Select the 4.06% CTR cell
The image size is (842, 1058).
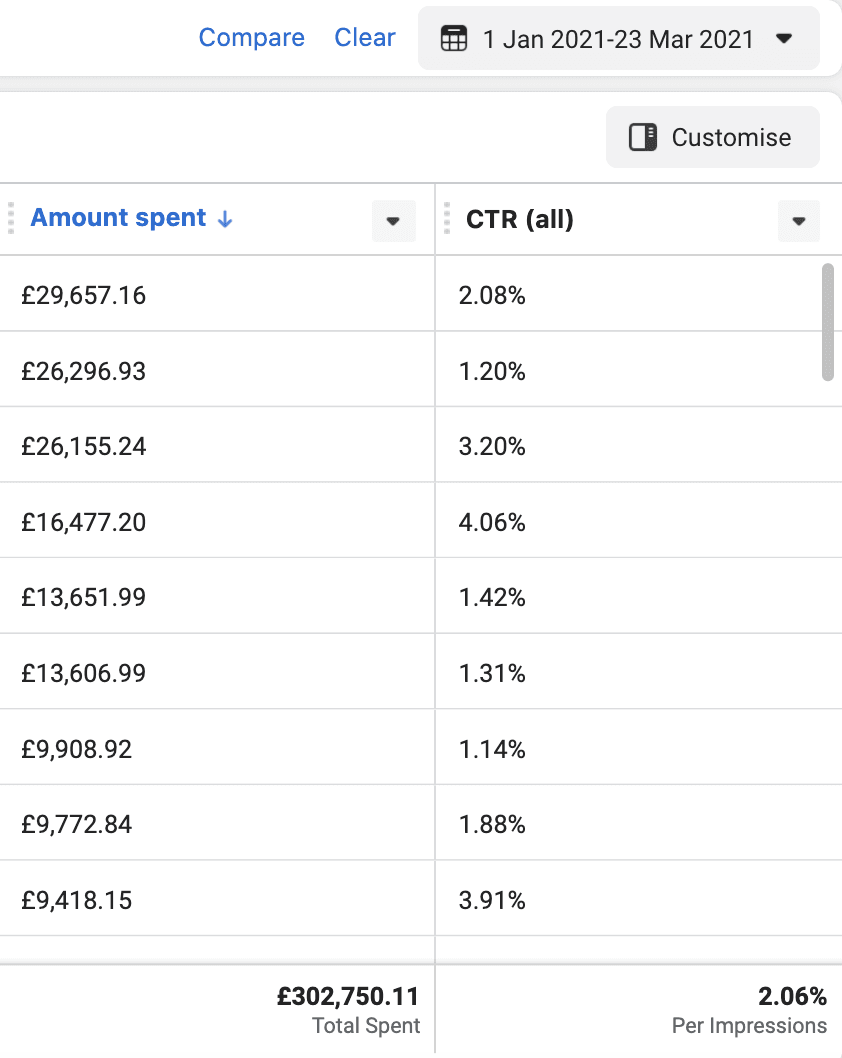tap(492, 522)
